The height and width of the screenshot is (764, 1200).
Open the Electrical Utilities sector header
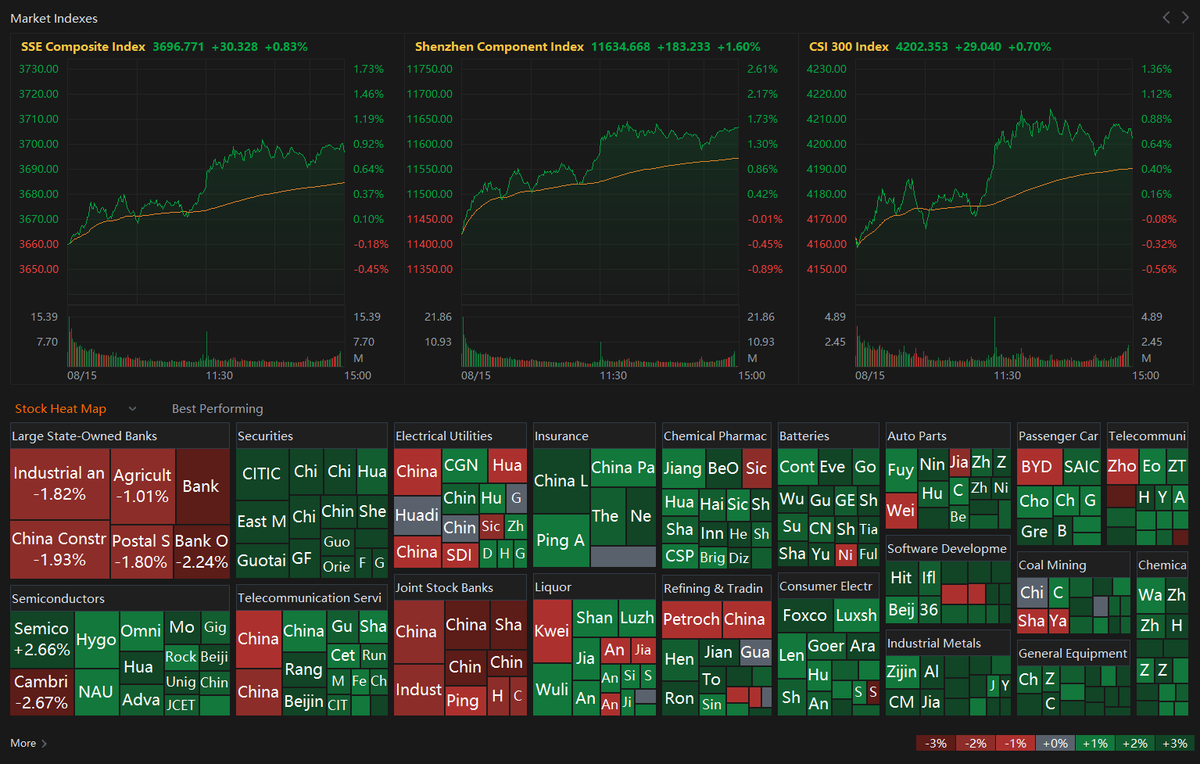pyautogui.click(x=460, y=436)
